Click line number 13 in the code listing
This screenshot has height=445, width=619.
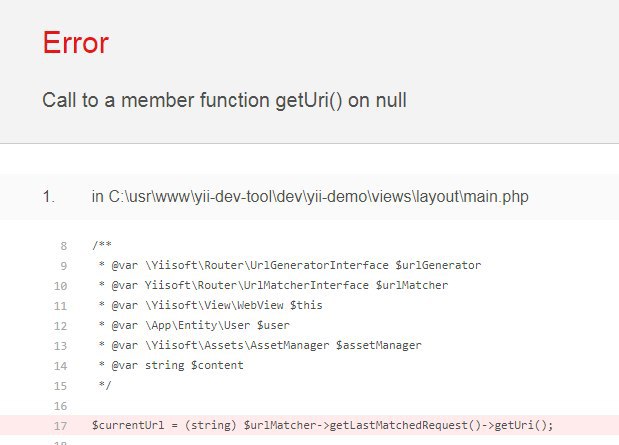[60, 346]
